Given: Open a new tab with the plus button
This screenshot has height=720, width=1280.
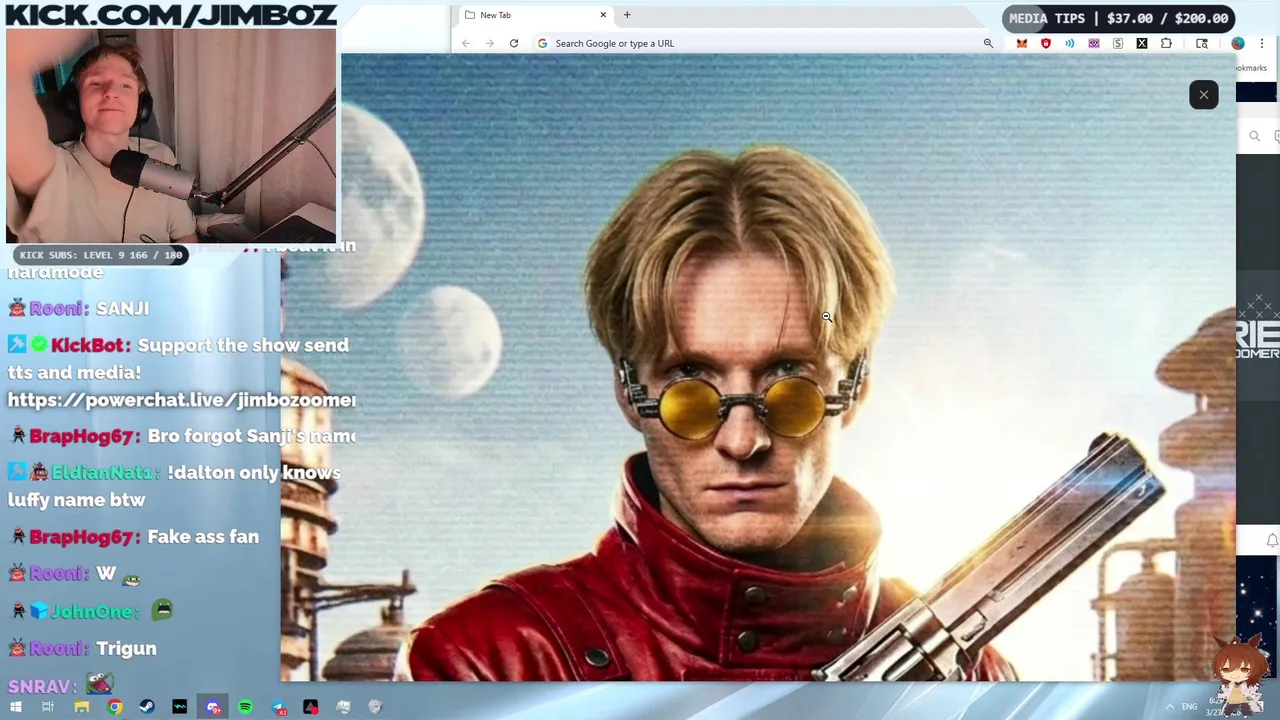Looking at the screenshot, I should (x=627, y=15).
